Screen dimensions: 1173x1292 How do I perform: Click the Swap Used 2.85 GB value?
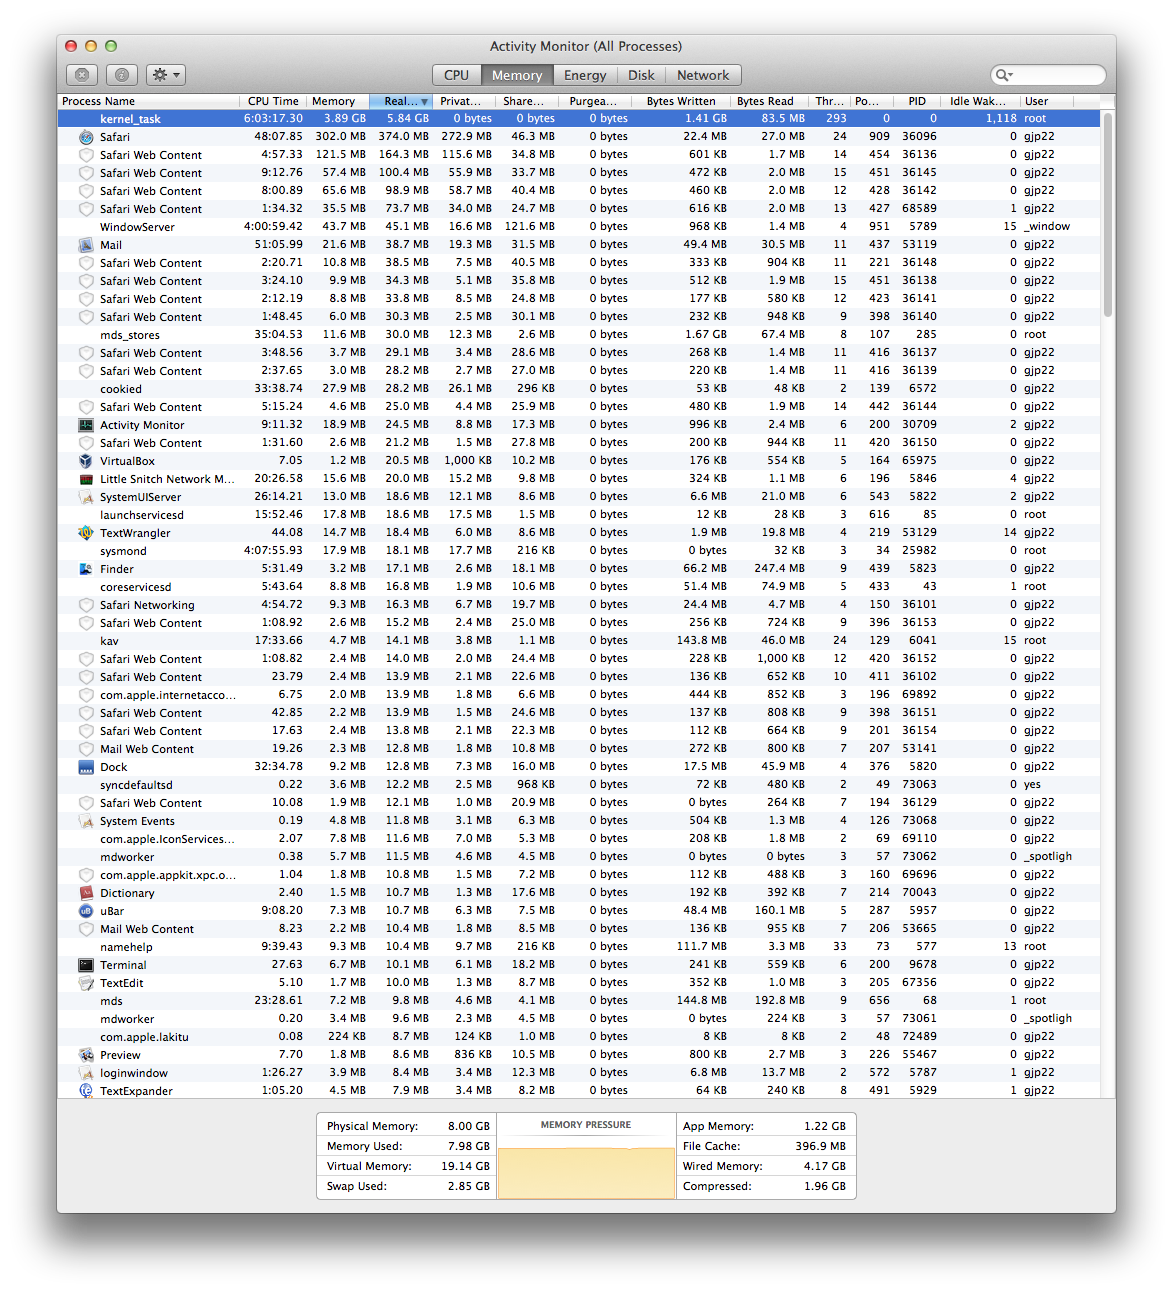(469, 1186)
